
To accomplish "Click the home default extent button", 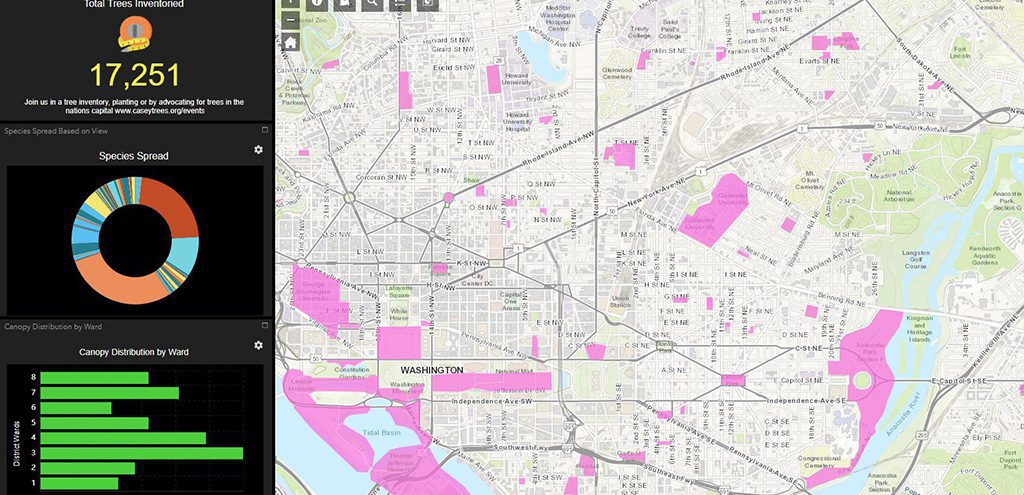I will tap(290, 42).
